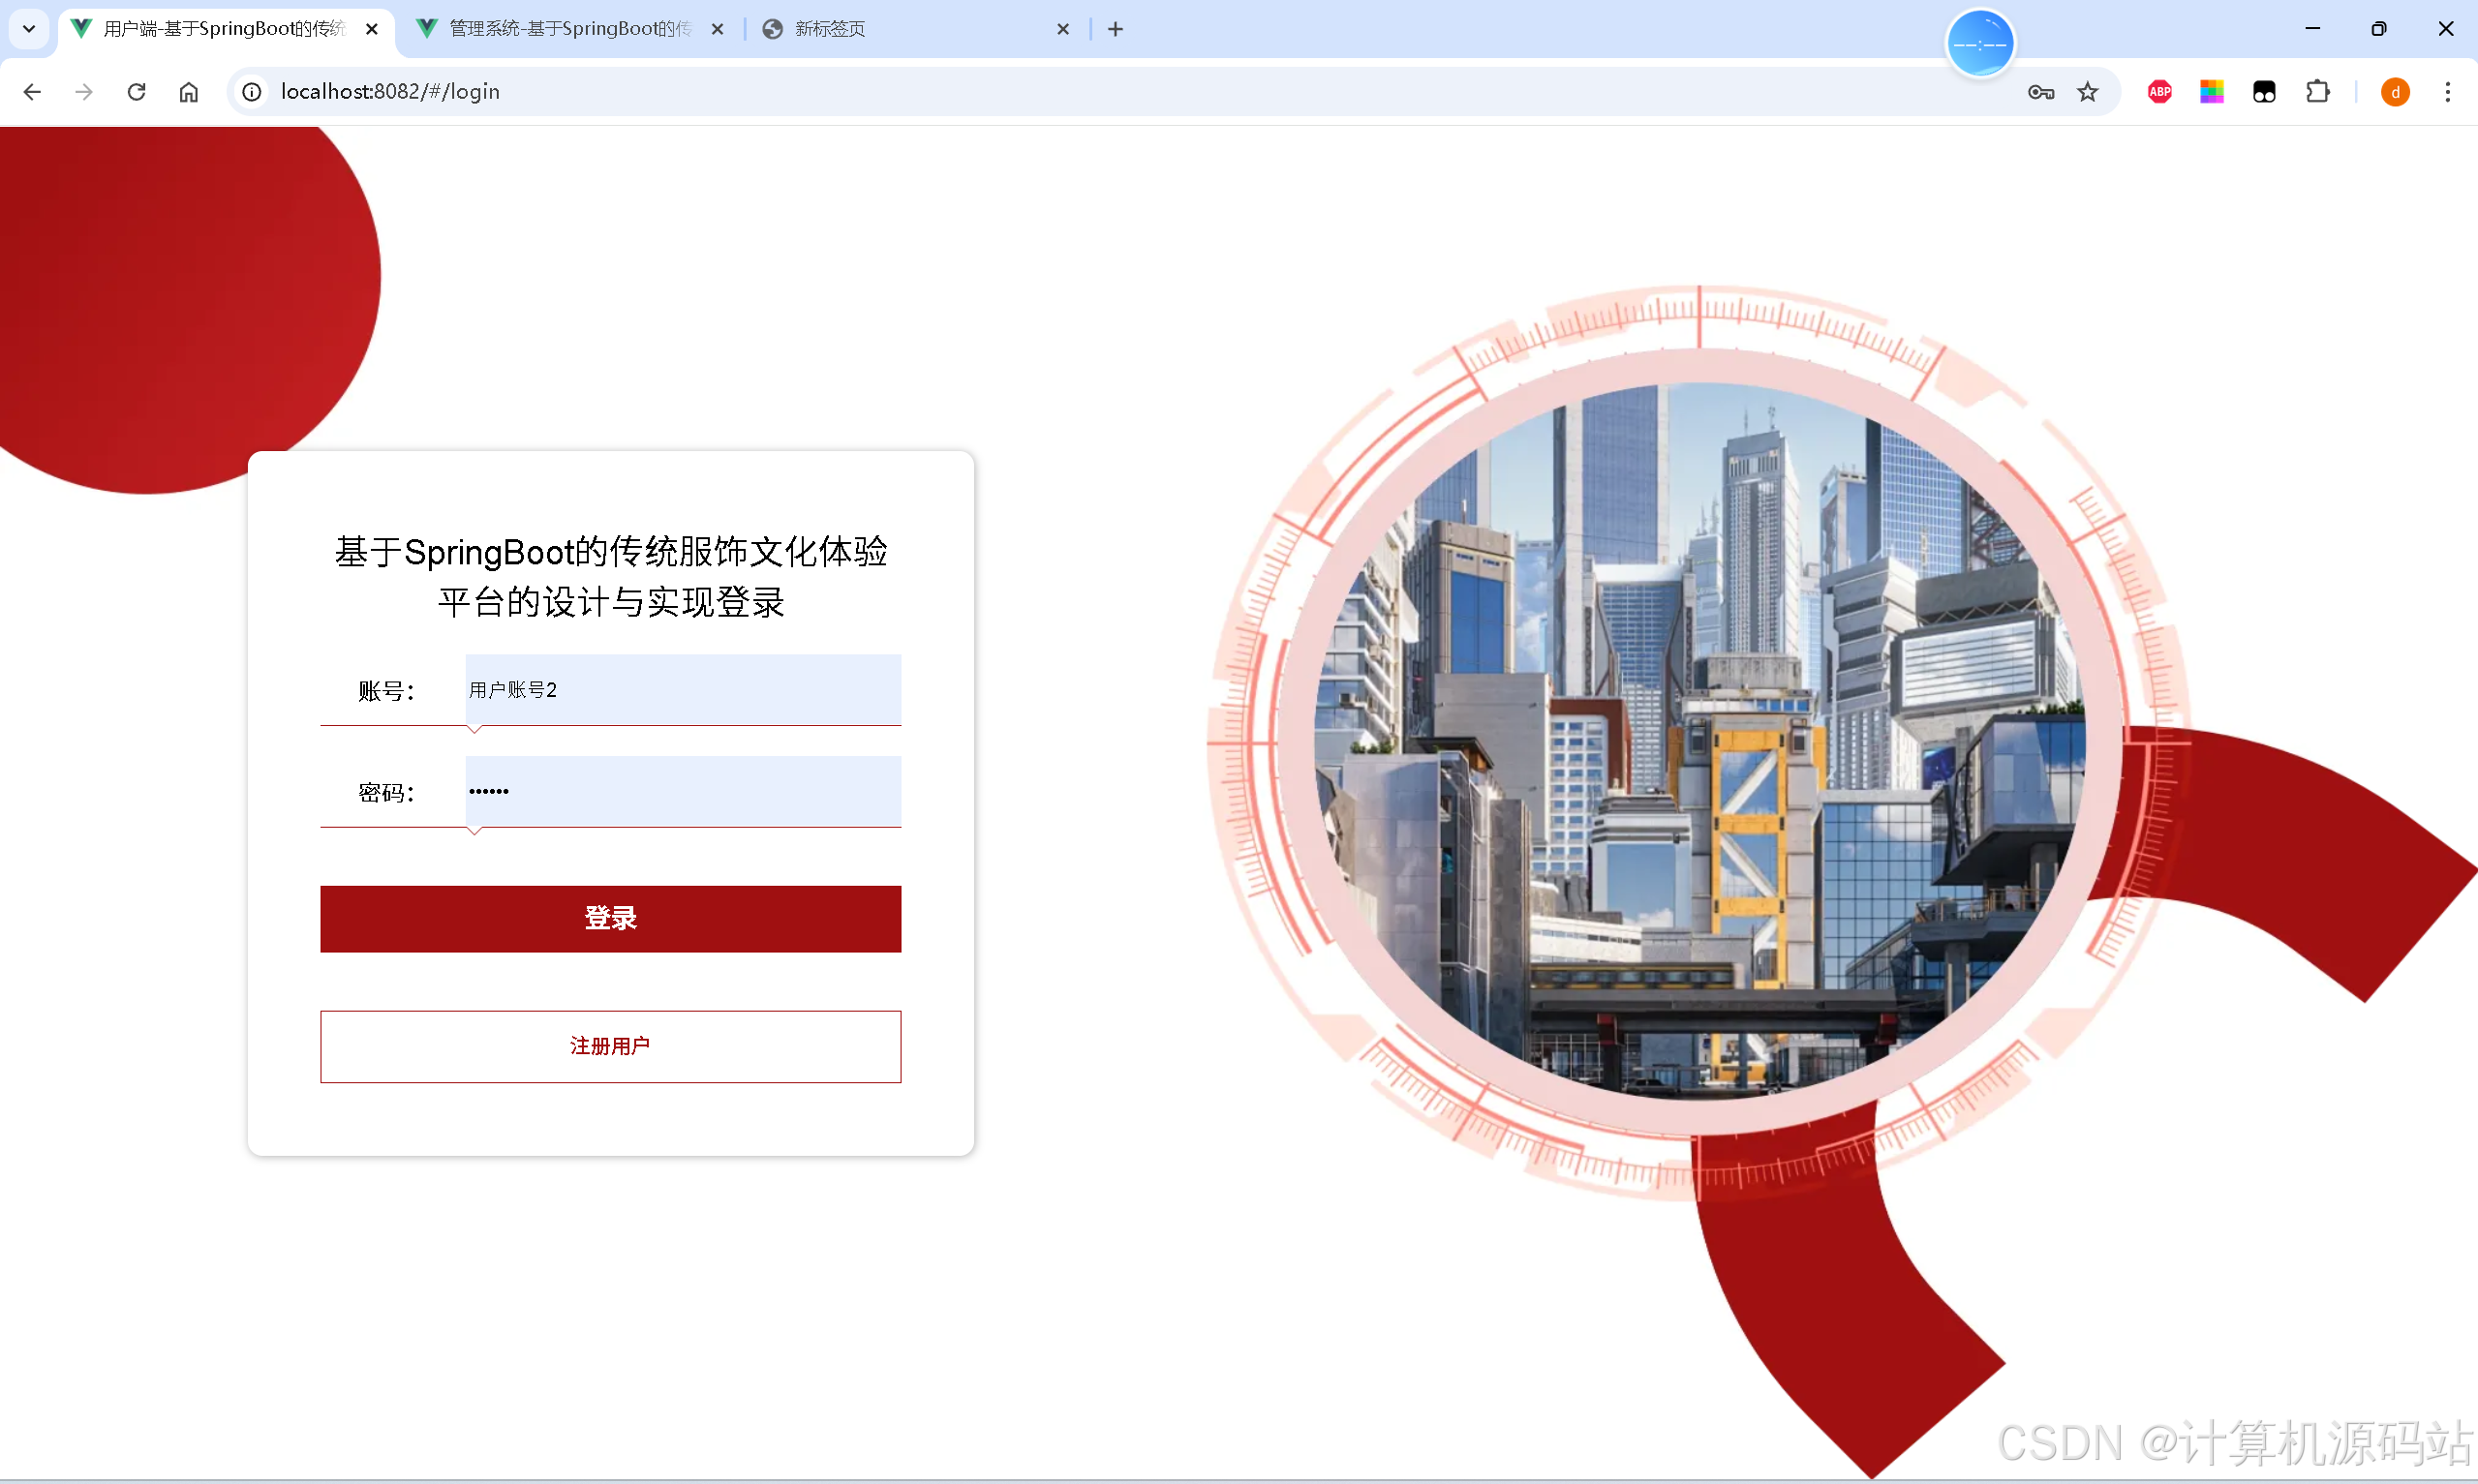Open a new browser tab
This screenshot has height=1484, width=2478.
[x=1115, y=29]
